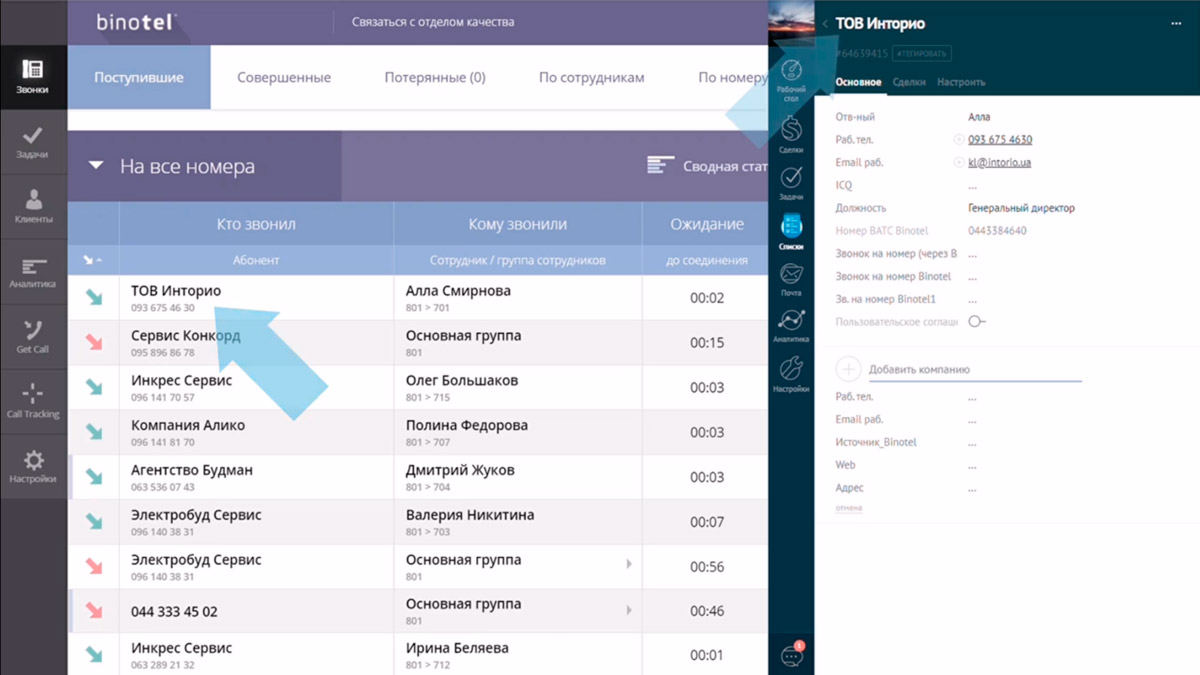Click Кому звонили column header
The width and height of the screenshot is (1200, 675).
pyautogui.click(x=518, y=224)
